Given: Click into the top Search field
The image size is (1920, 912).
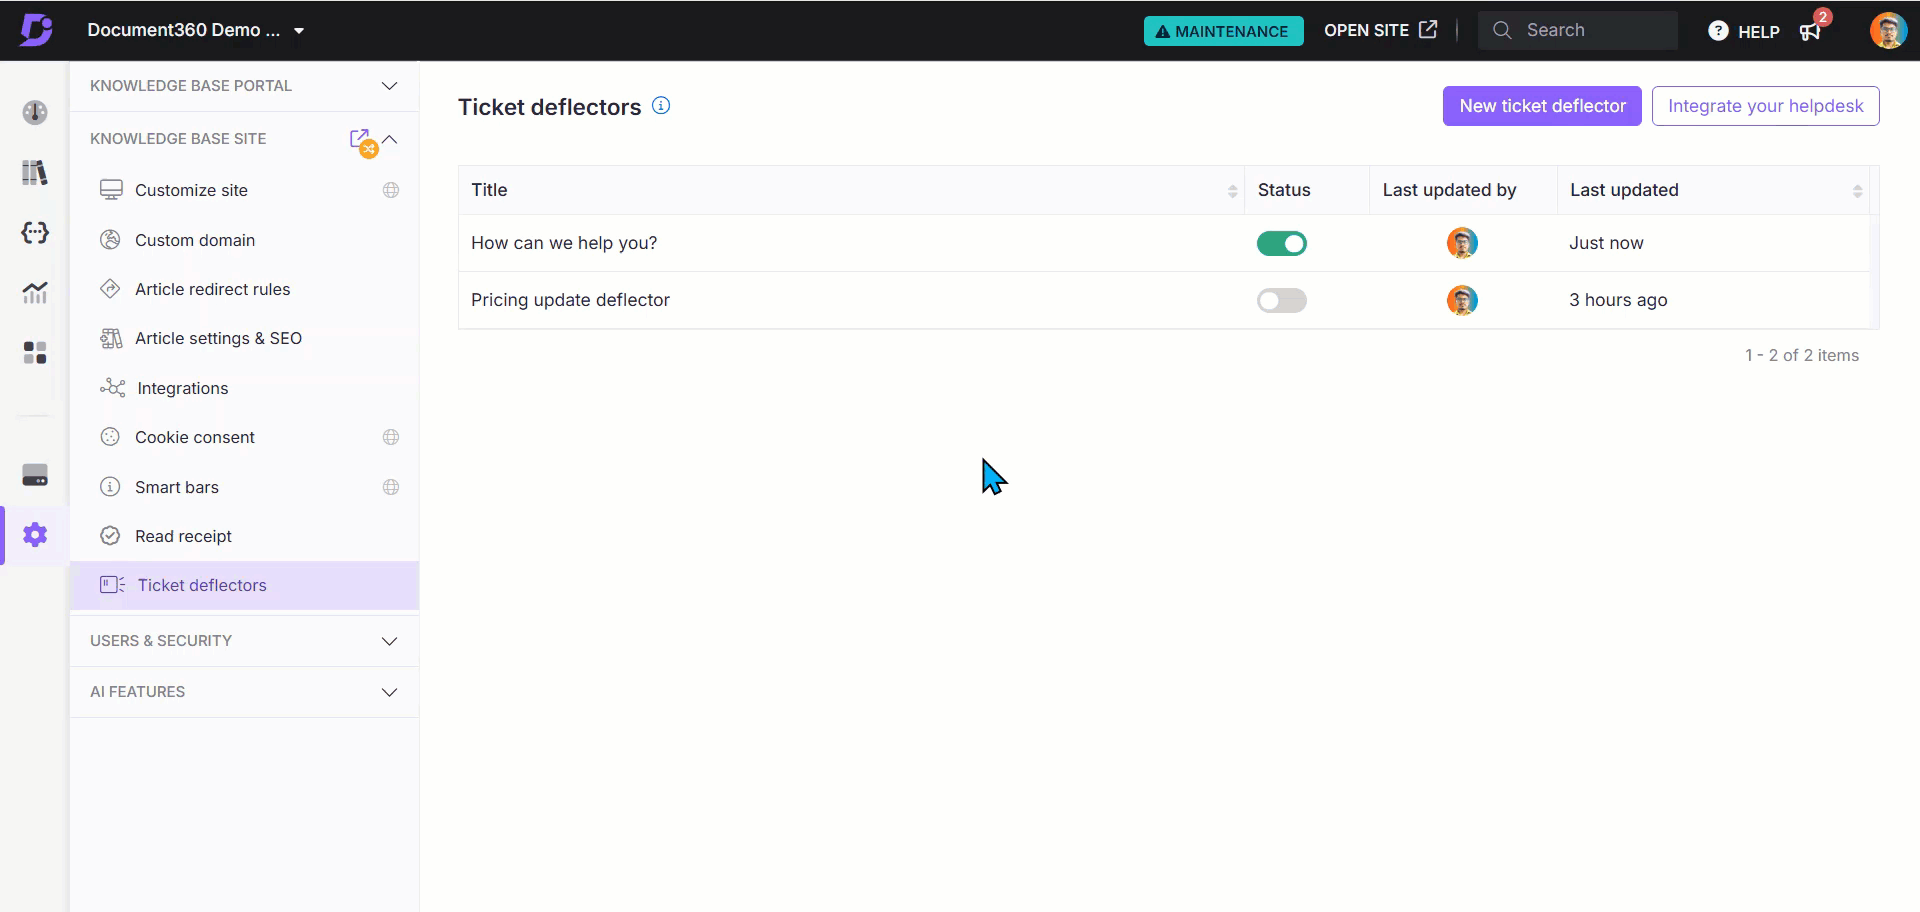Looking at the screenshot, I should click(x=1578, y=30).
